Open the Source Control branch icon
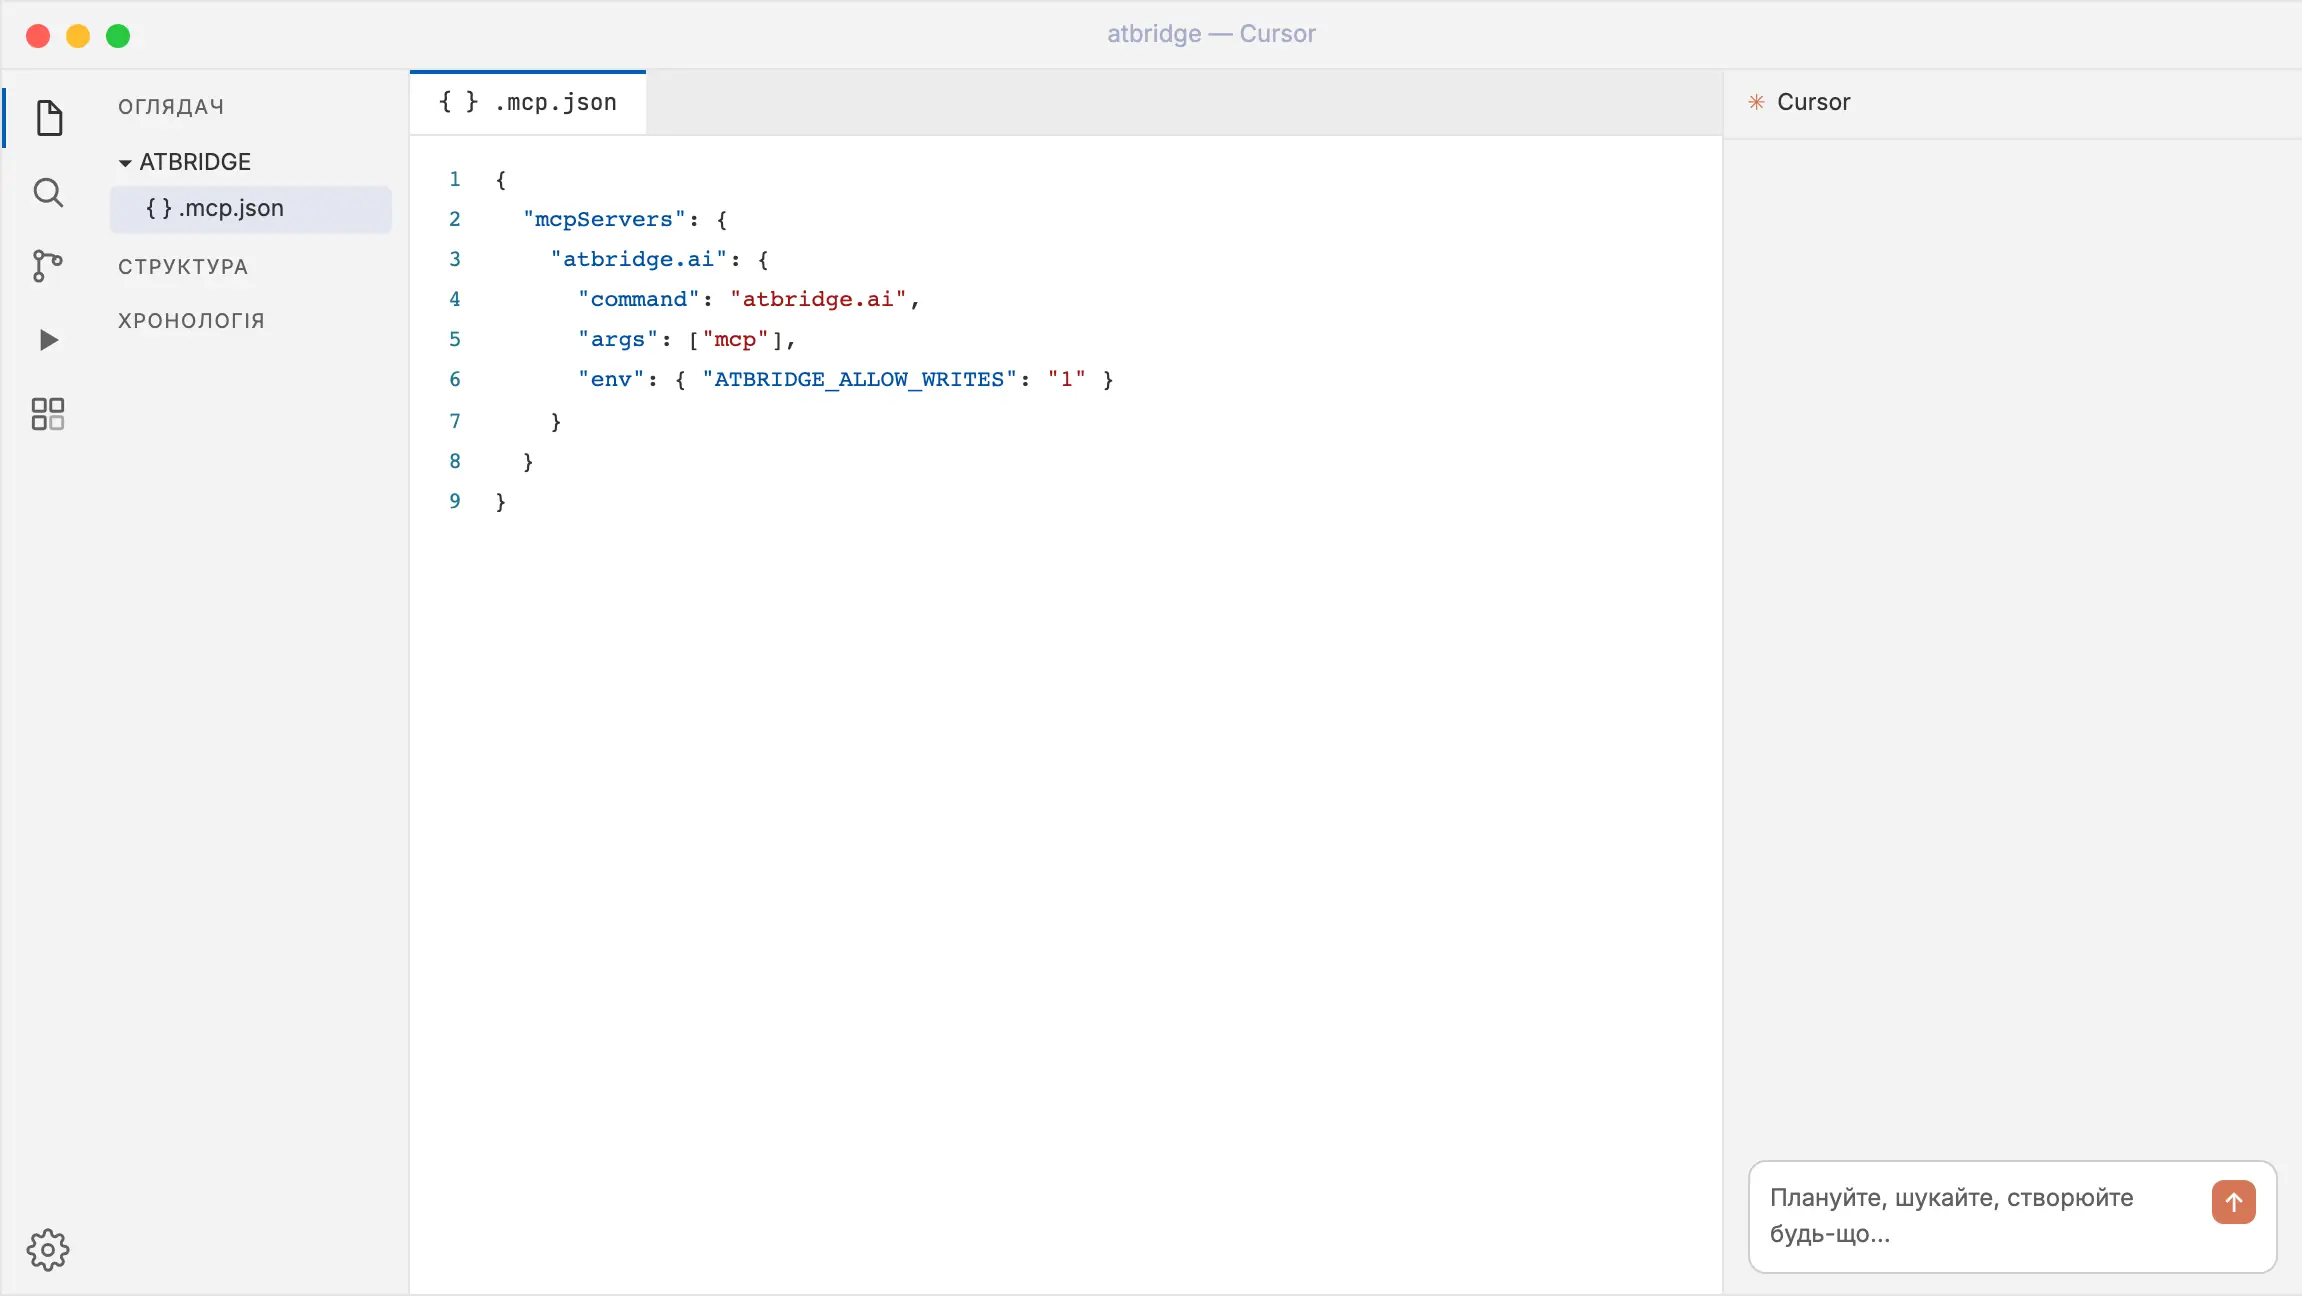The height and width of the screenshot is (1296, 2304). coord(47,266)
